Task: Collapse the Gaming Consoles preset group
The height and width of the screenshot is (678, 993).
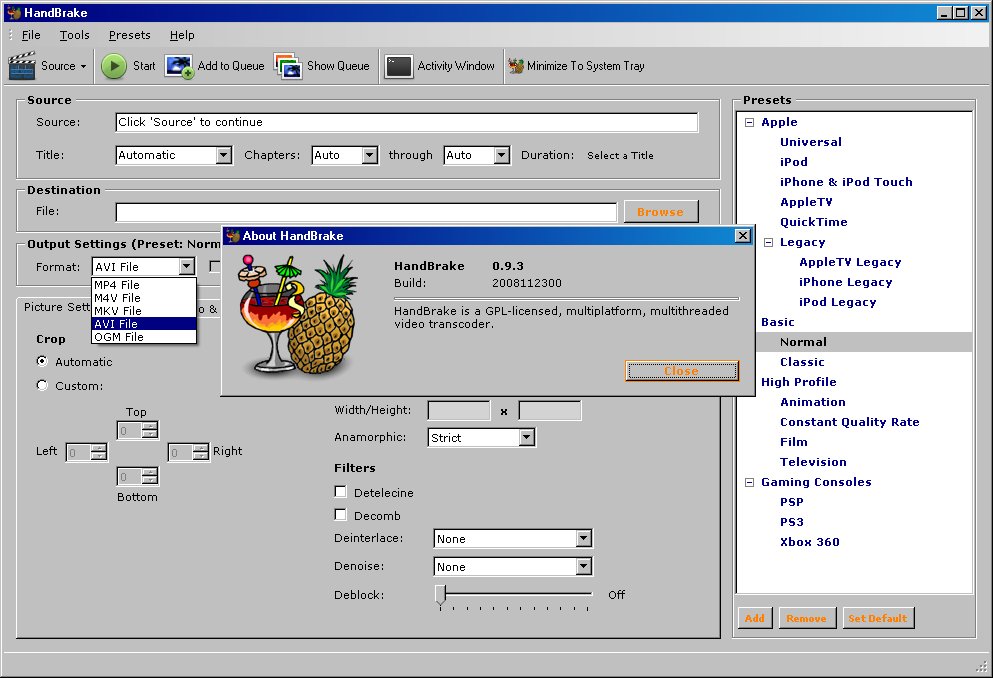Action: (750, 482)
